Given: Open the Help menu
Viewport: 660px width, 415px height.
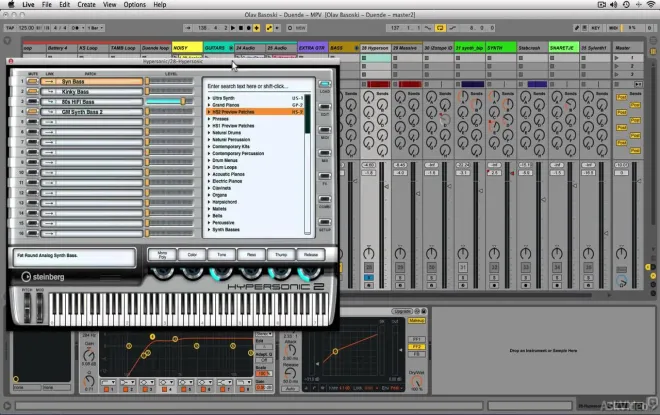Looking at the screenshot, I should click(x=160, y=5).
